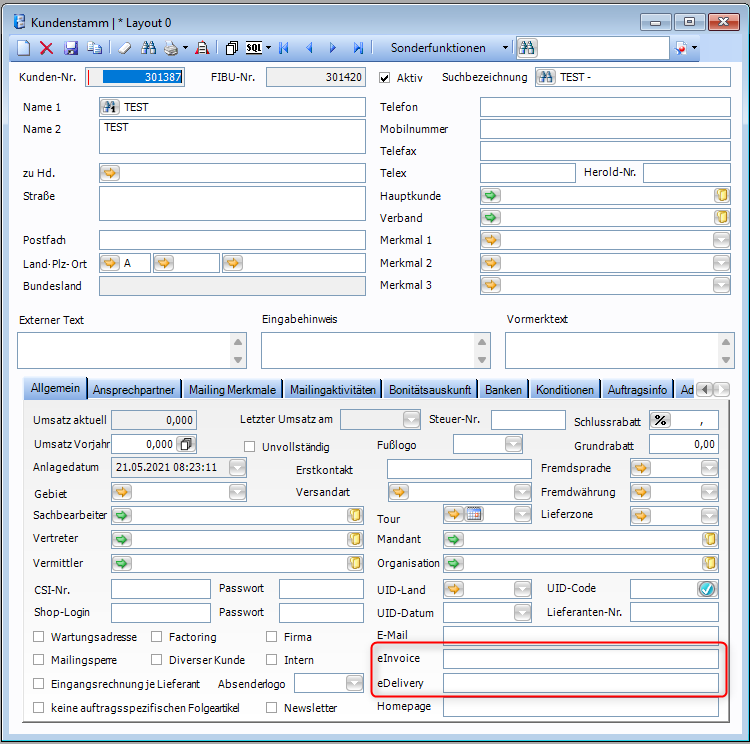Tick the Newsletter checkbox
Screen dimensions: 750x744
tap(273, 707)
